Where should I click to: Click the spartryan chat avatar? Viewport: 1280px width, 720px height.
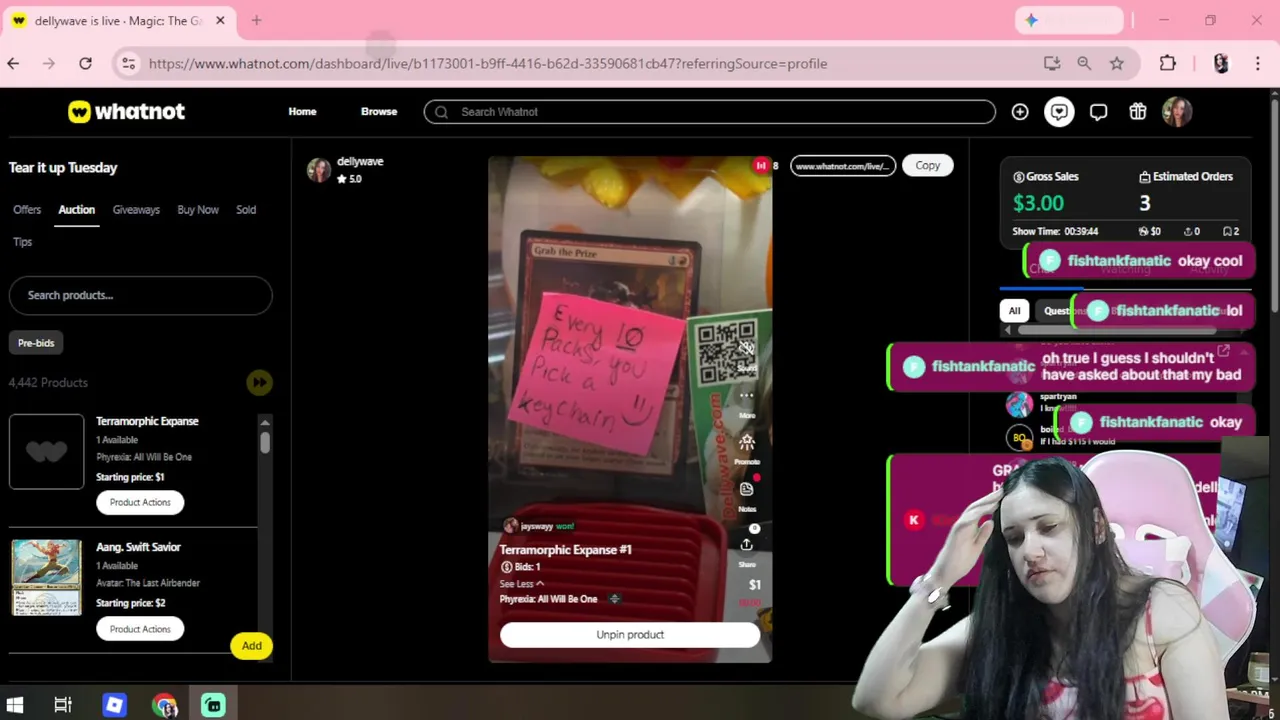coord(1019,404)
